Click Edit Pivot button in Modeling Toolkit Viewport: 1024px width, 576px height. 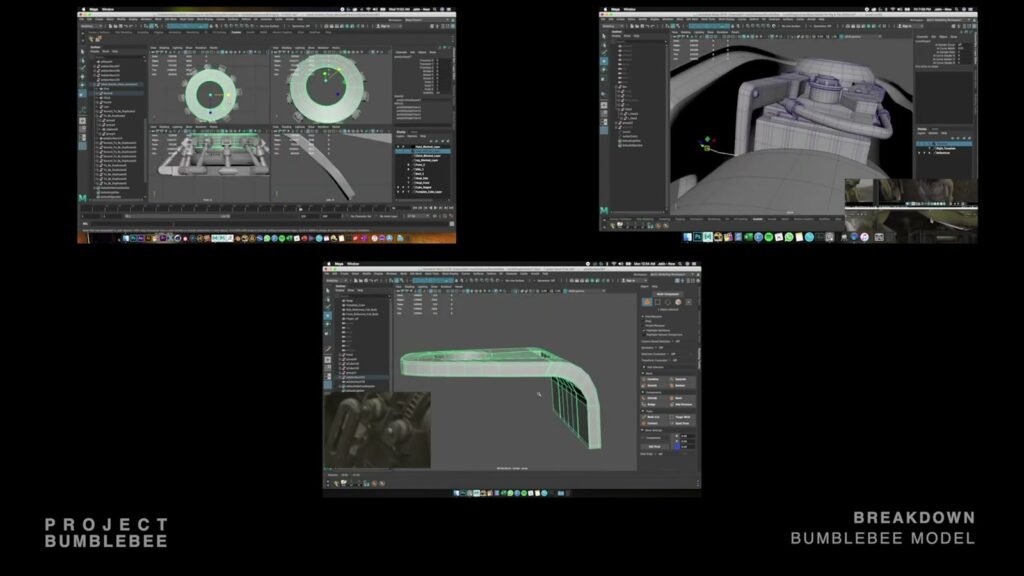coord(654,446)
